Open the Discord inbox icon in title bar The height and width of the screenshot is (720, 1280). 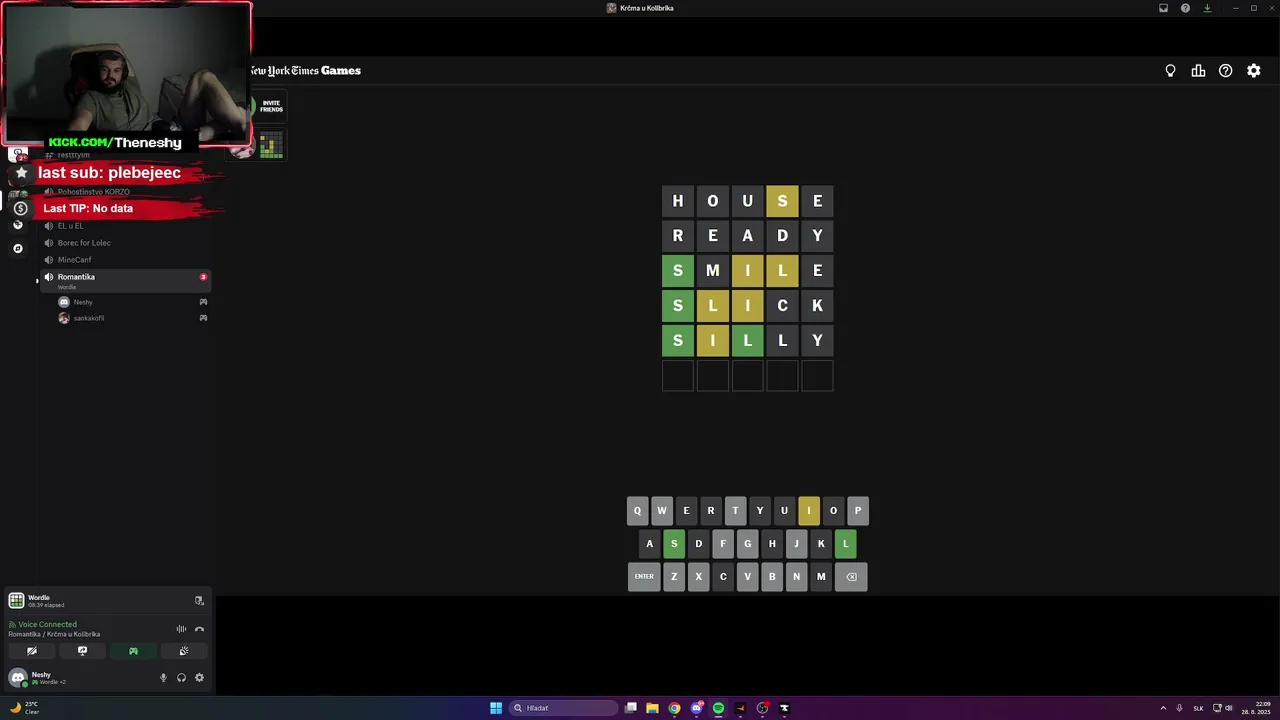1163,8
